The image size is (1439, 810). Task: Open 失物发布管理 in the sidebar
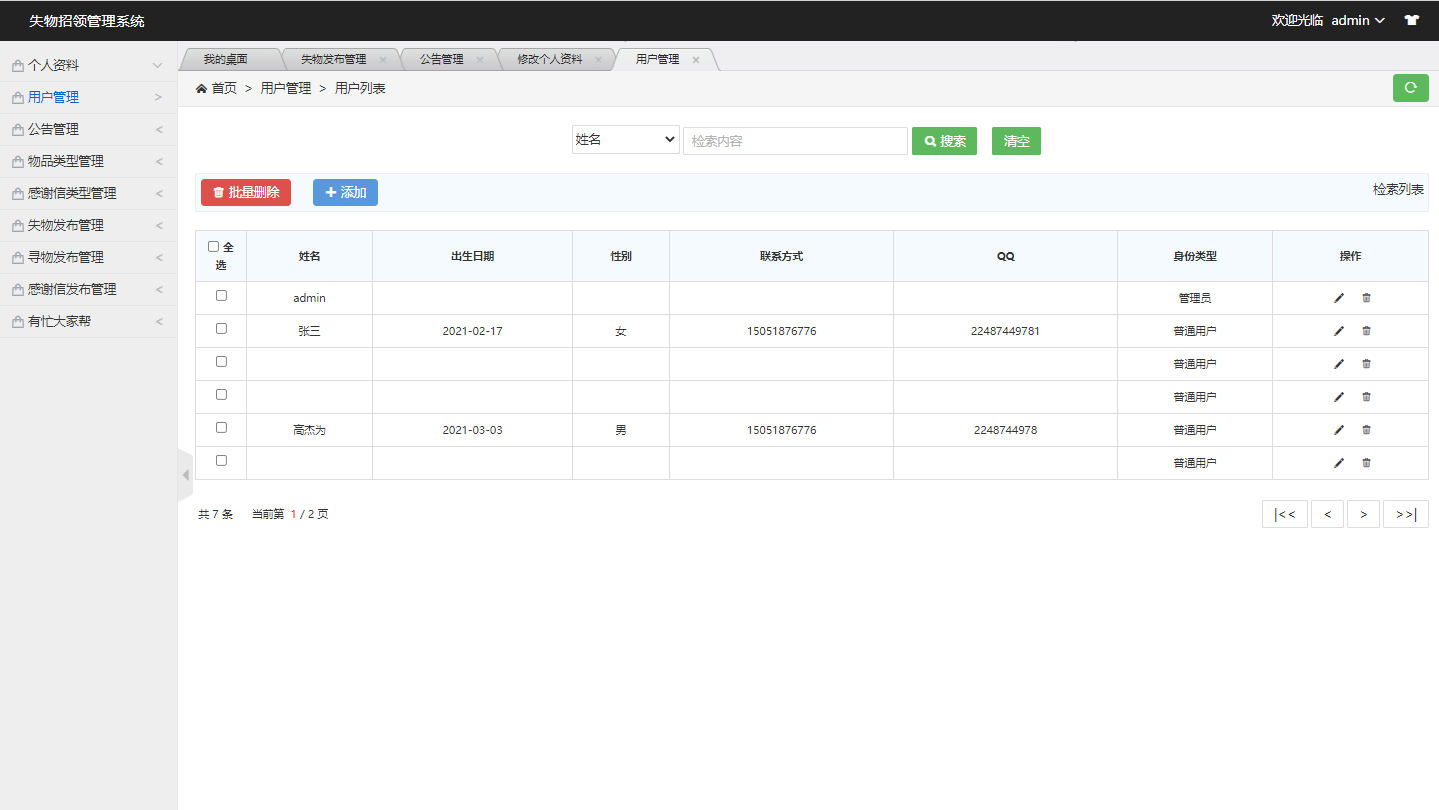[88, 225]
